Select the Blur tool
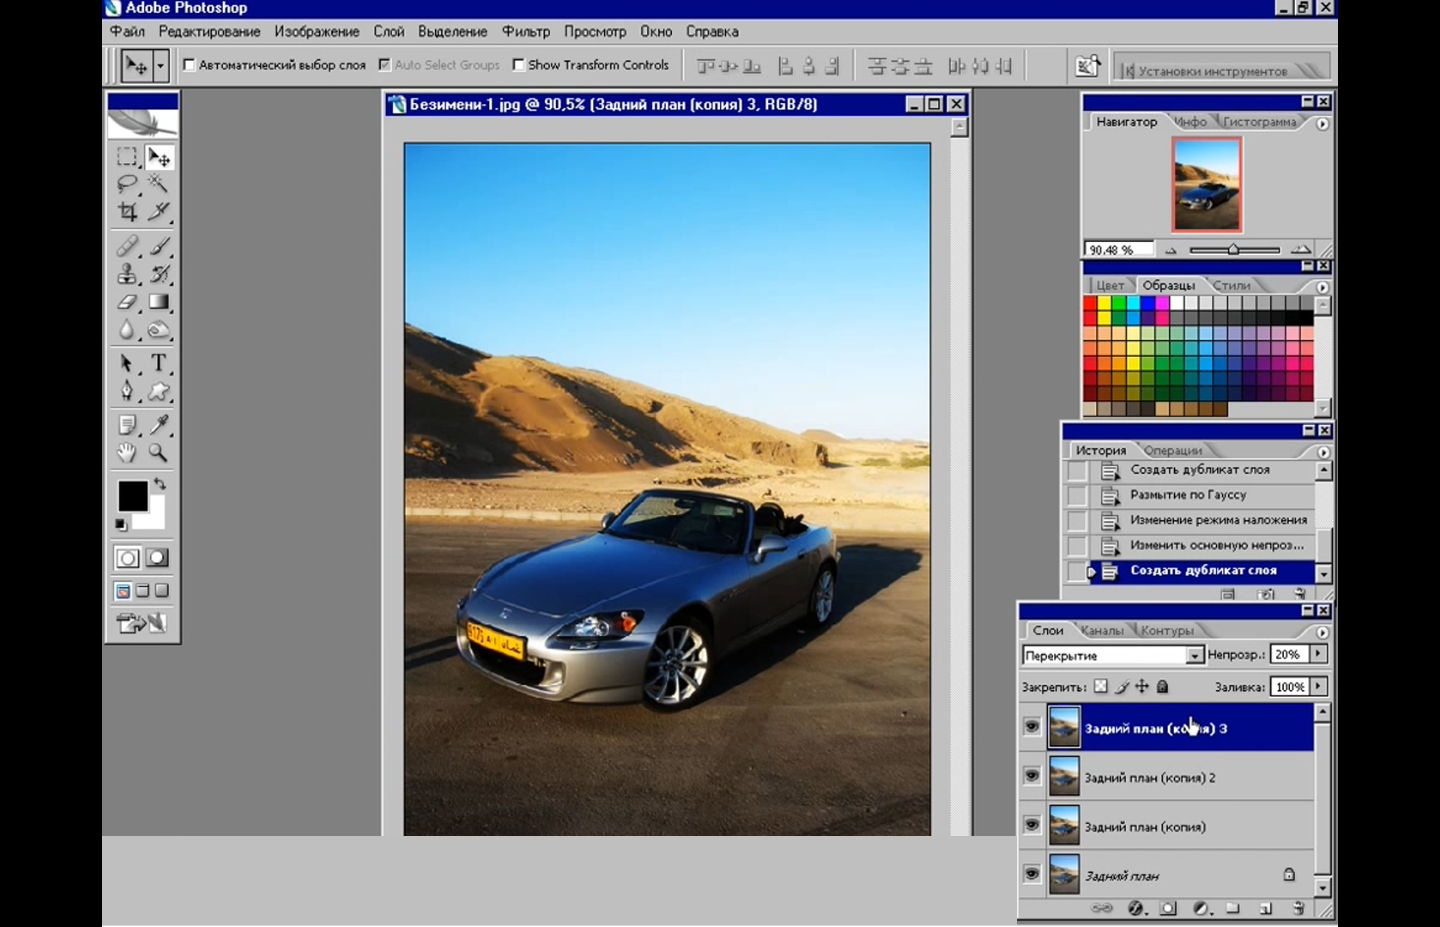This screenshot has height=927, width=1440. [x=126, y=329]
